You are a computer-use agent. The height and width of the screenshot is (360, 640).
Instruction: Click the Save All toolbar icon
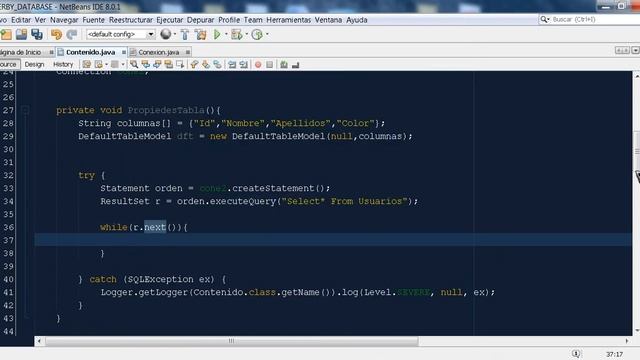(37, 35)
